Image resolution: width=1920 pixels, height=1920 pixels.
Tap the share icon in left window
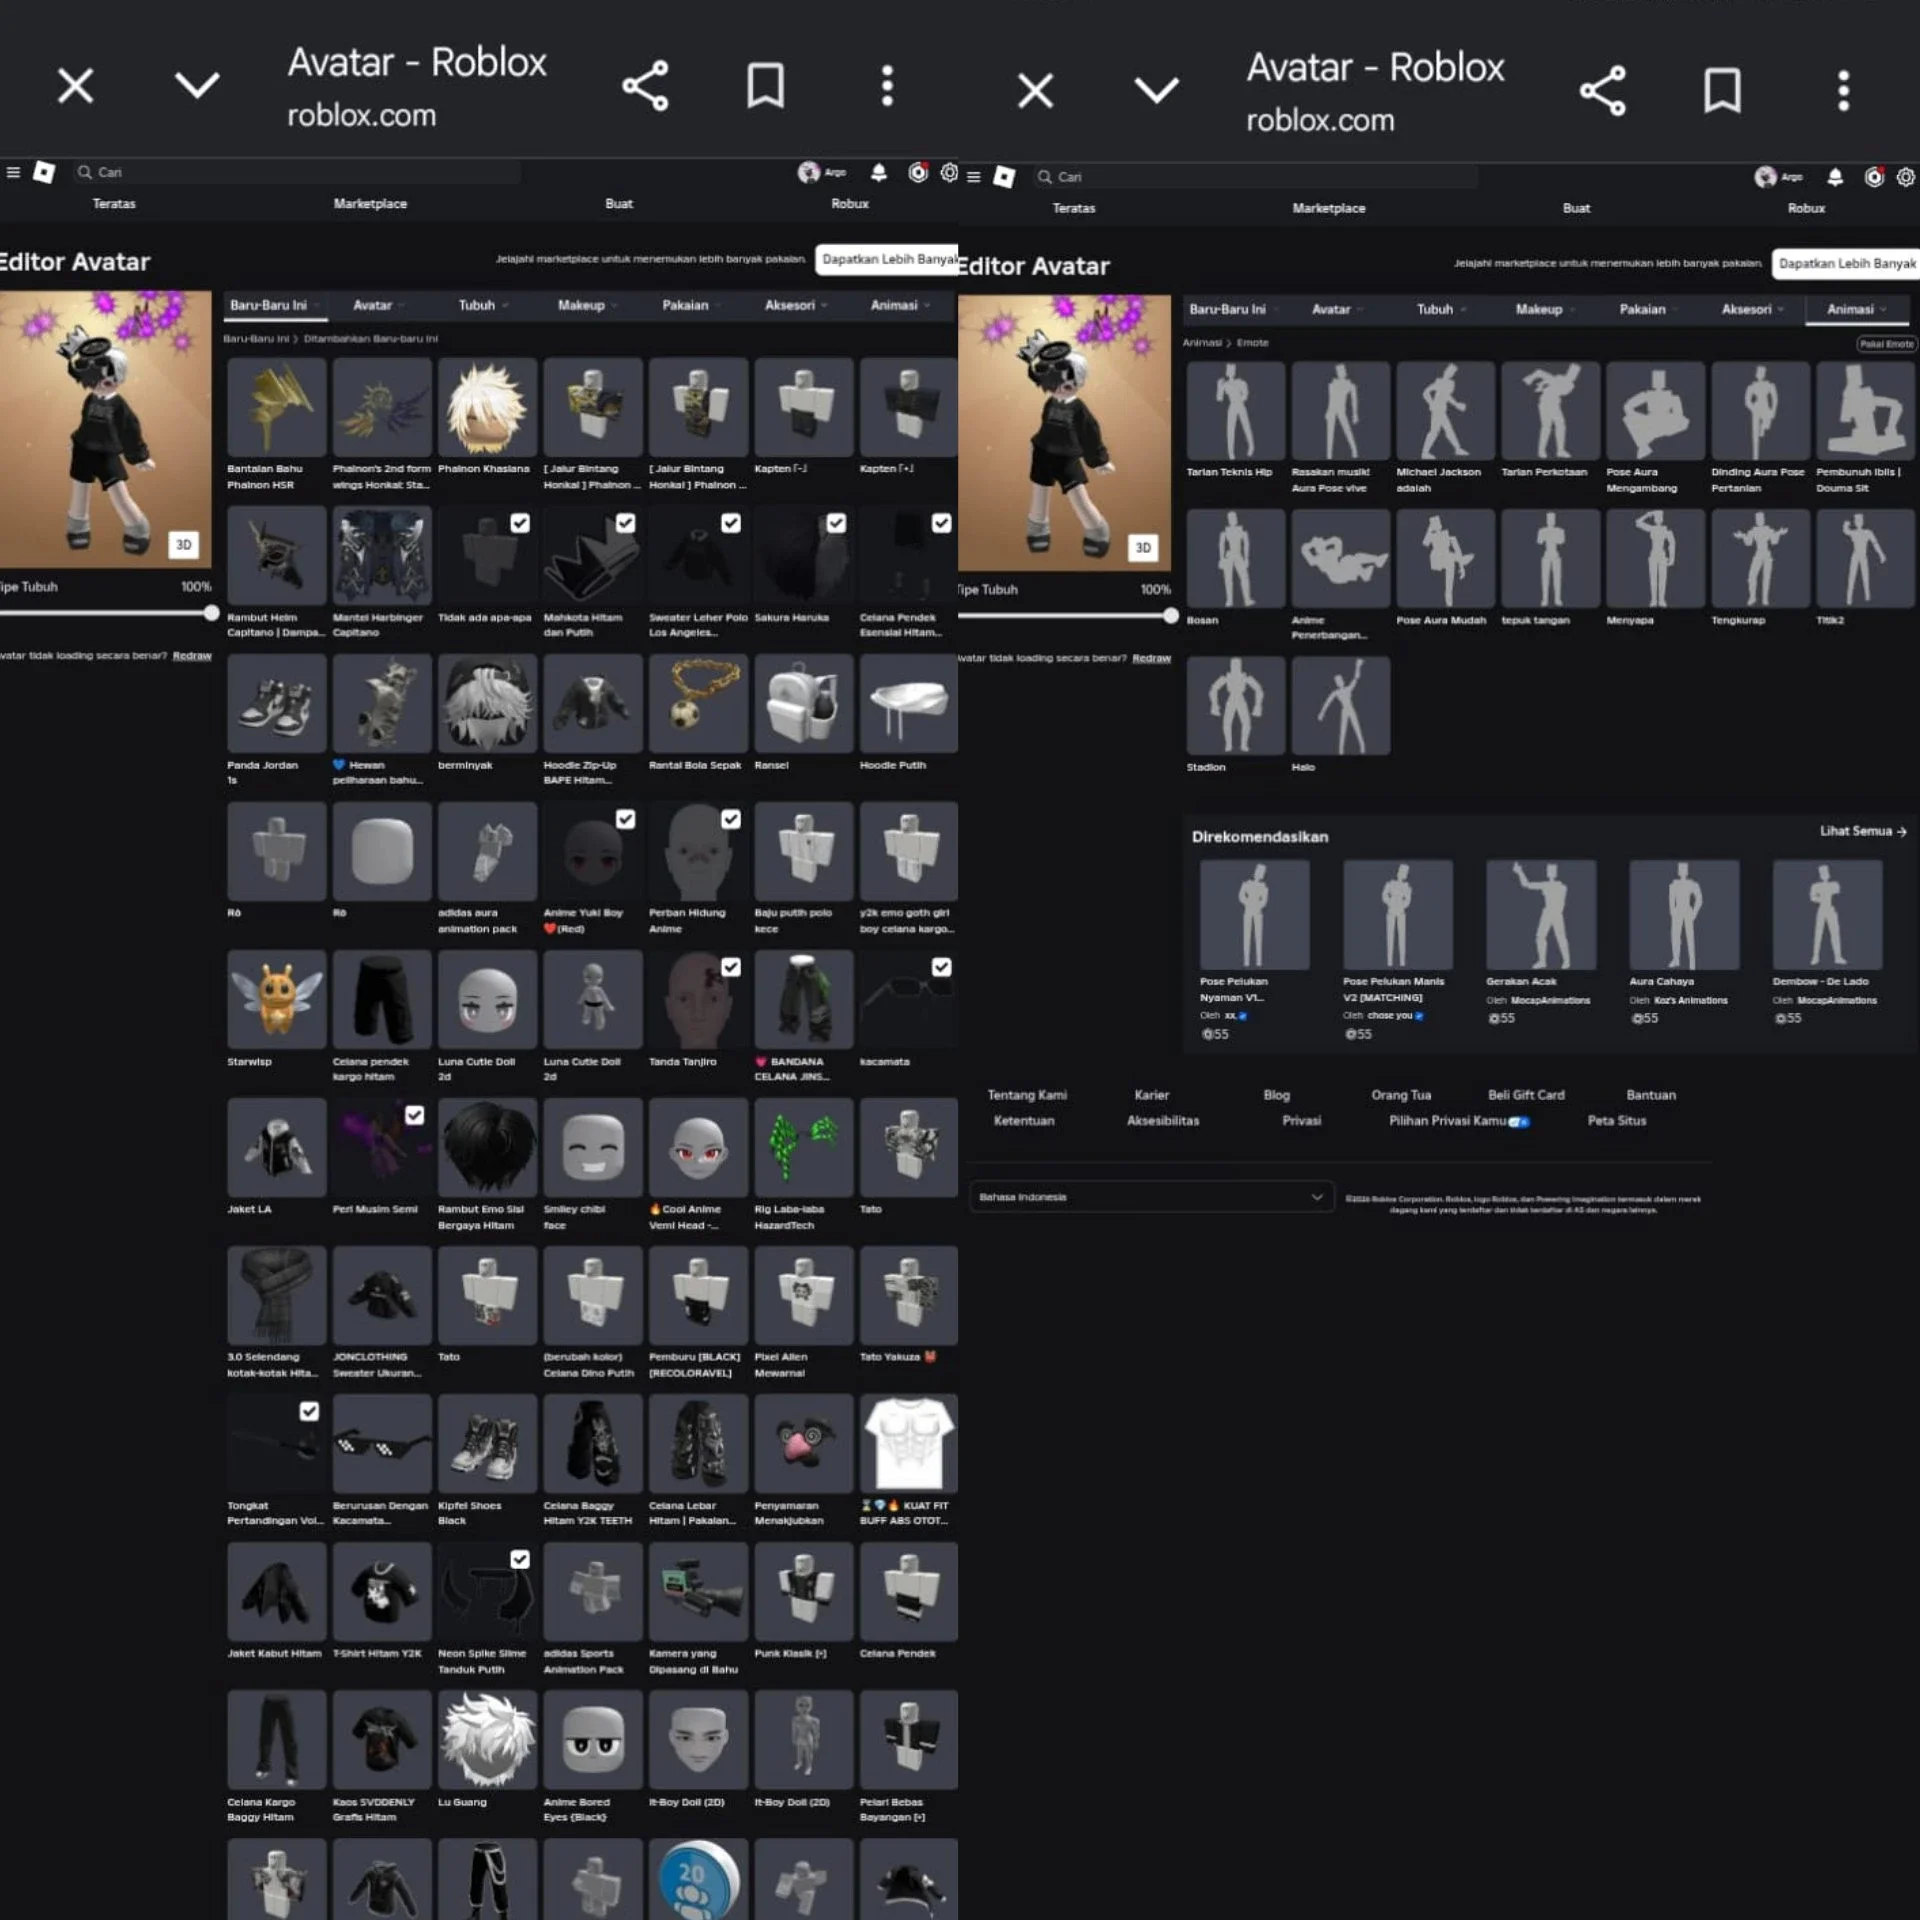pyautogui.click(x=645, y=86)
